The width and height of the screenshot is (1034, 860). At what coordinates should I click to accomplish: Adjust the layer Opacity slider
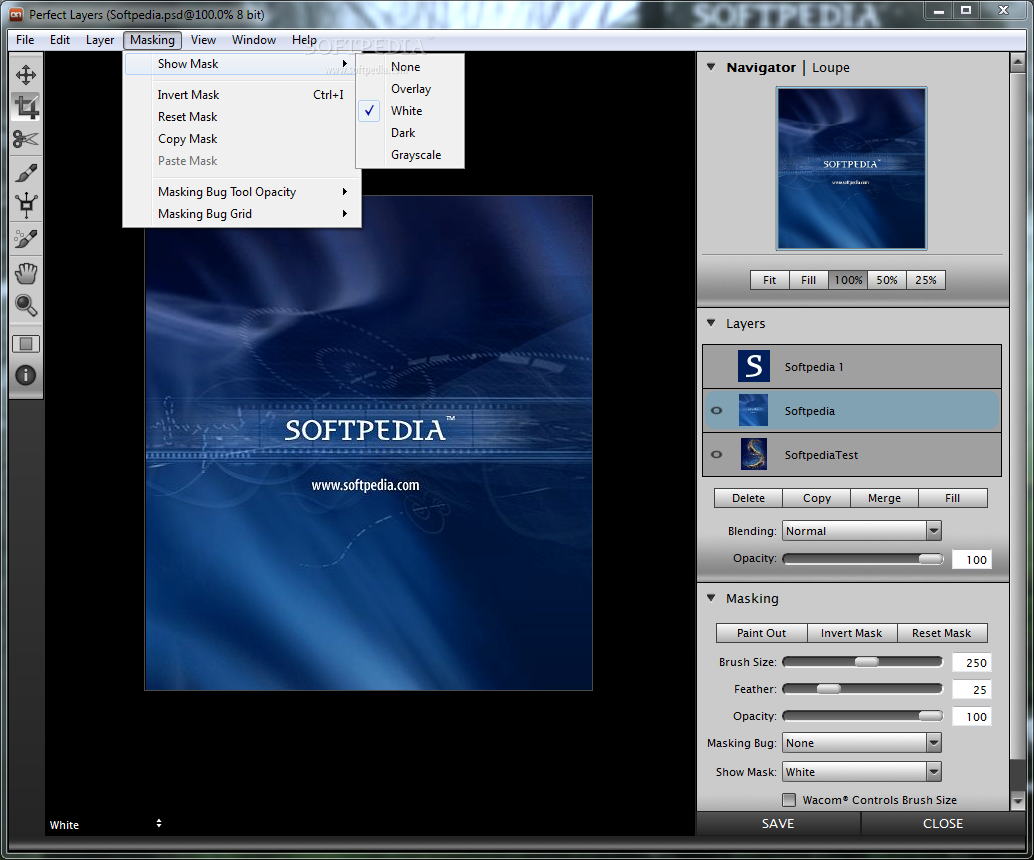pos(863,559)
